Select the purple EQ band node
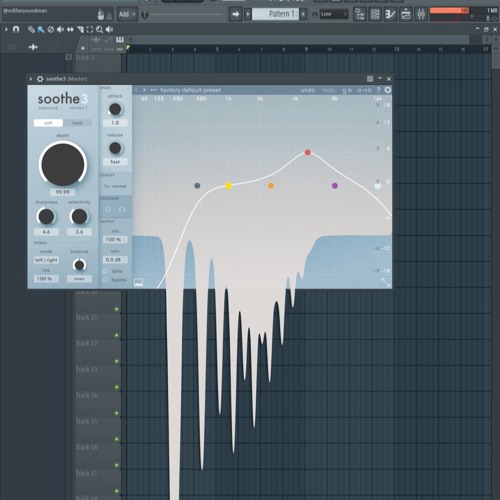The image size is (500, 500). 335,186
